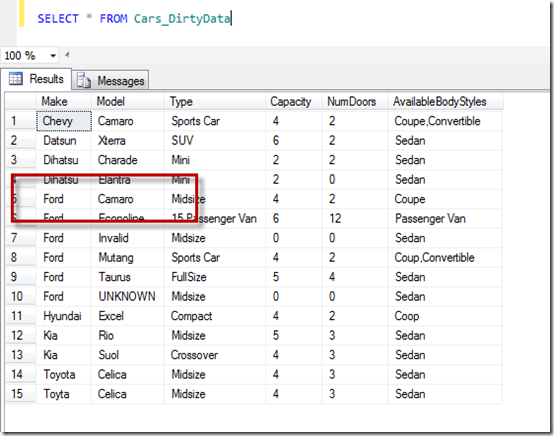Click row header number 15
The width and height of the screenshot is (554, 436).
[21, 394]
